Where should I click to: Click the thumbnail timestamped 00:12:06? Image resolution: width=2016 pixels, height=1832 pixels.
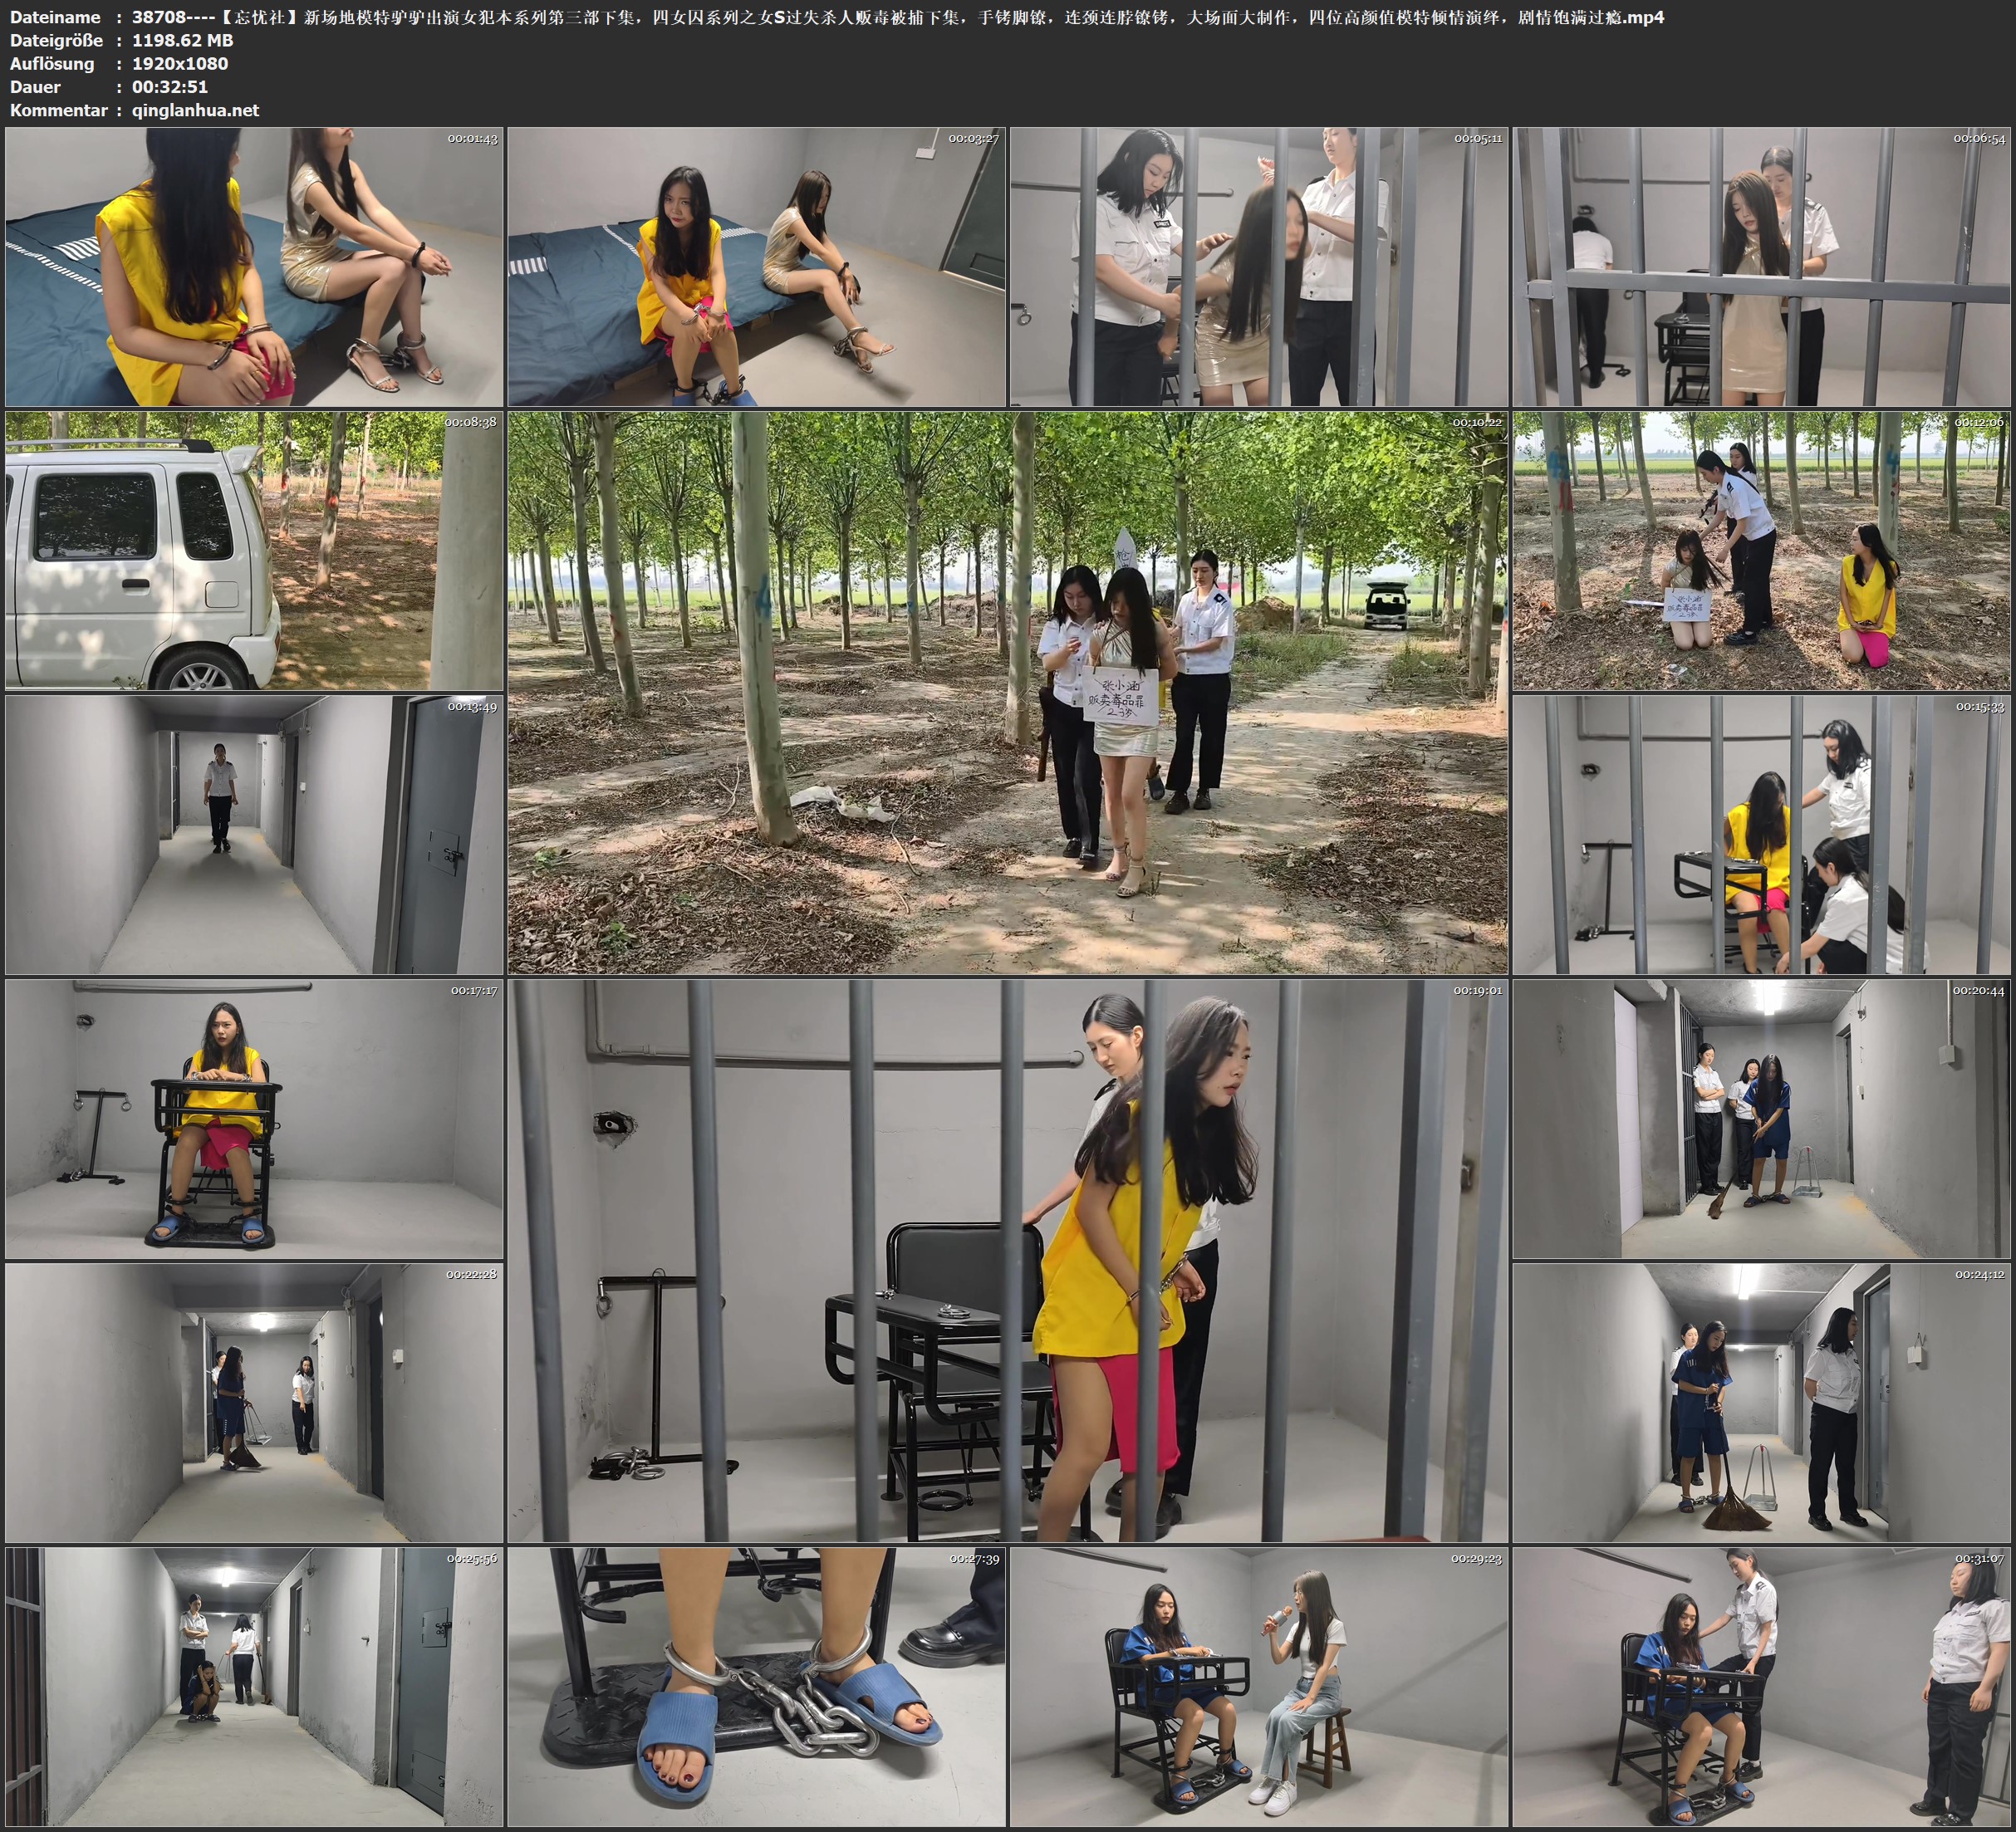coord(1761,550)
